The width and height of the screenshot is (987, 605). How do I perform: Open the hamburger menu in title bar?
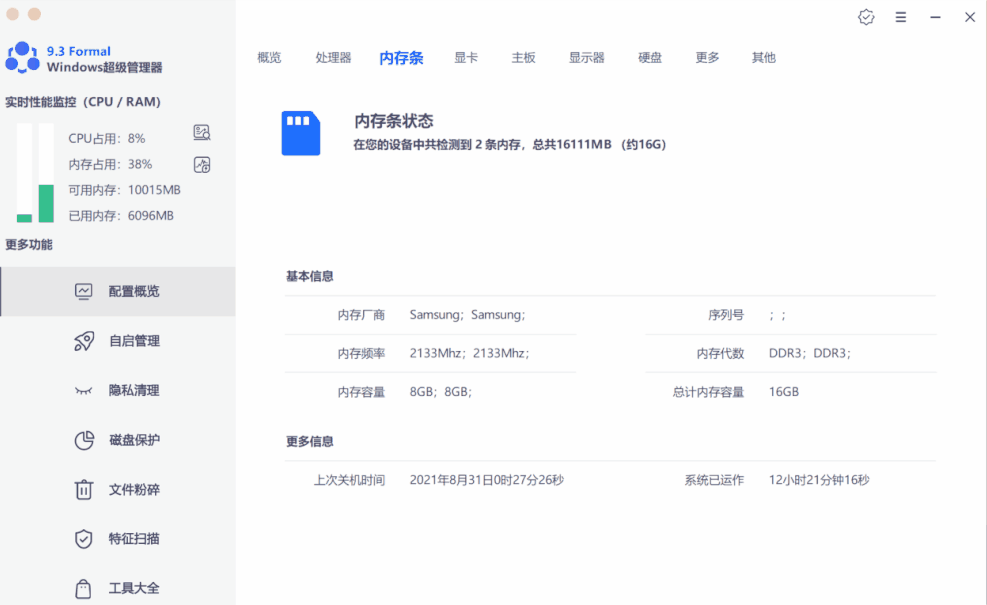pos(901,18)
